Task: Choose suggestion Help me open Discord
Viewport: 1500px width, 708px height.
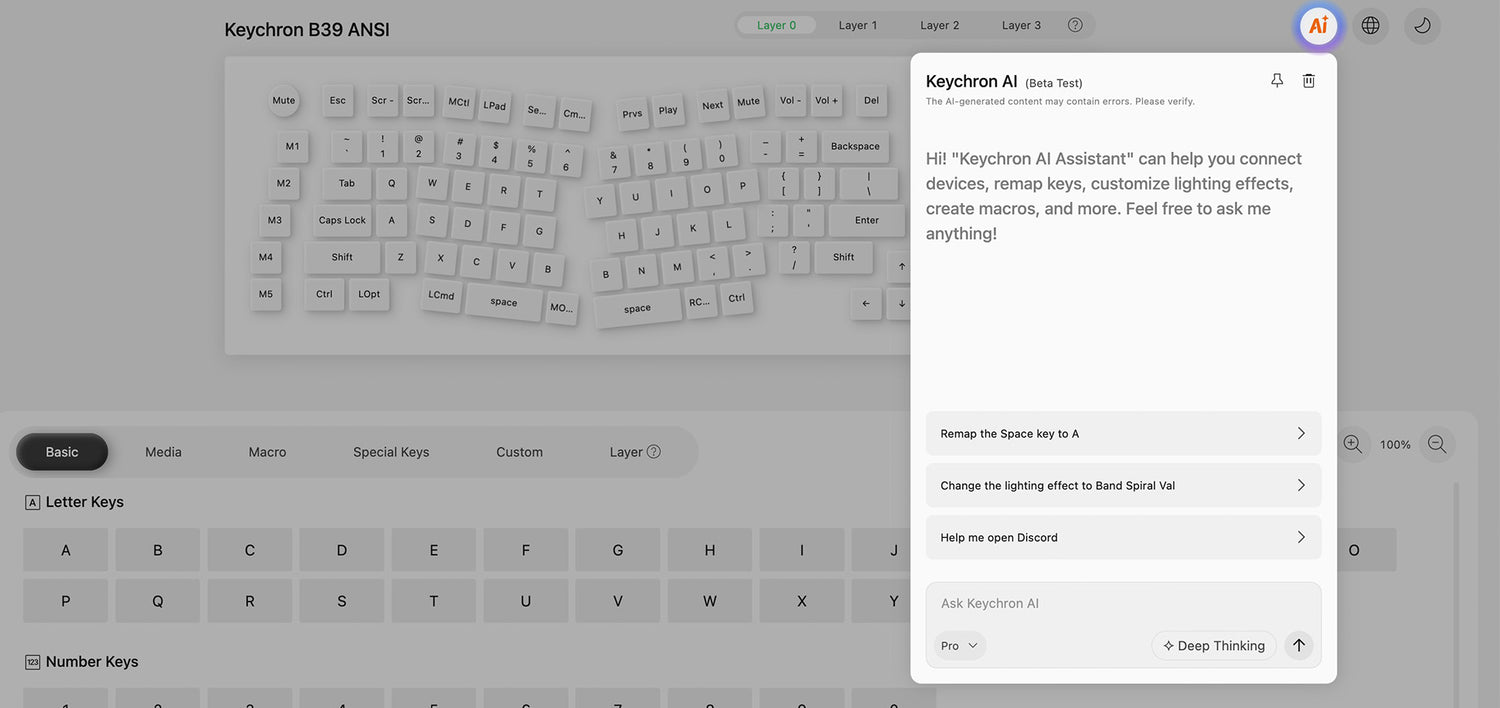Action: coord(1123,538)
